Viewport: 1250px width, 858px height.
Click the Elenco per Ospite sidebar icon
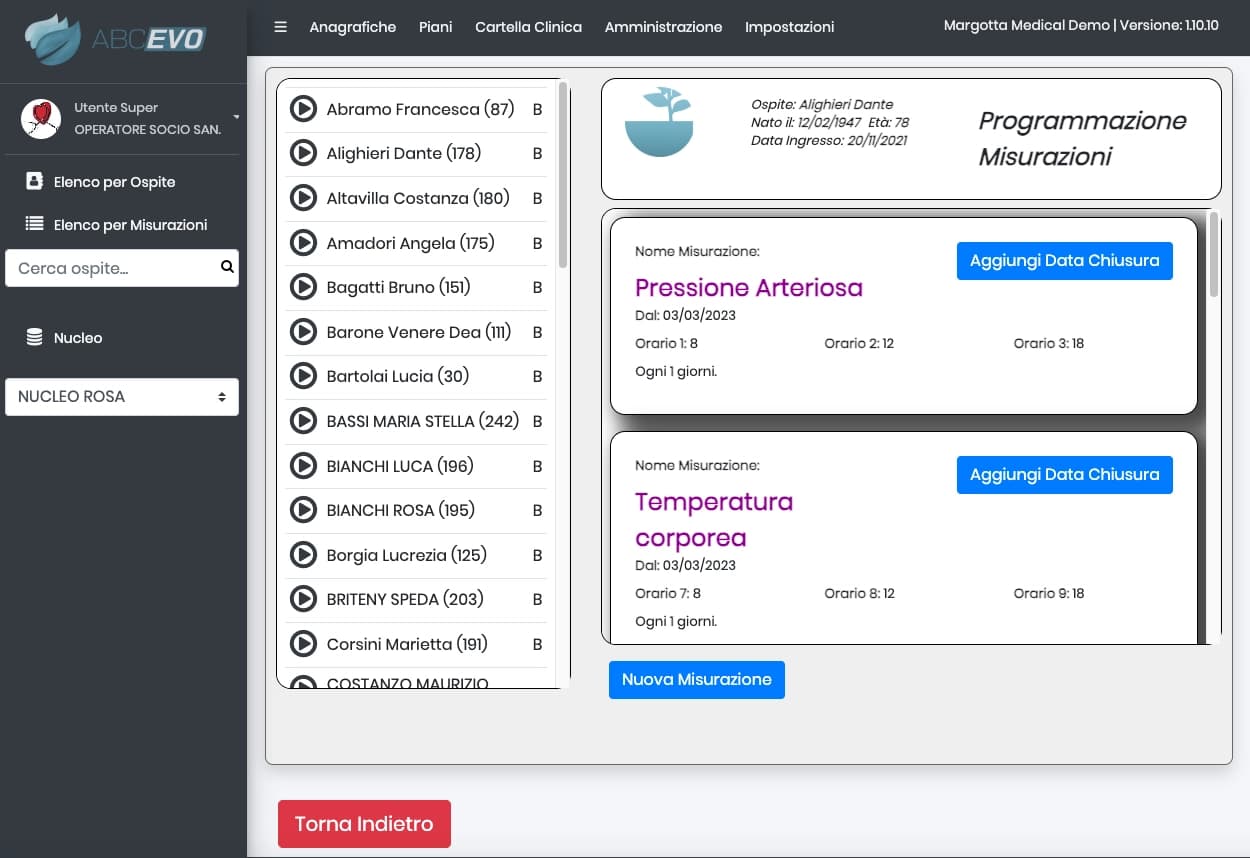point(35,181)
